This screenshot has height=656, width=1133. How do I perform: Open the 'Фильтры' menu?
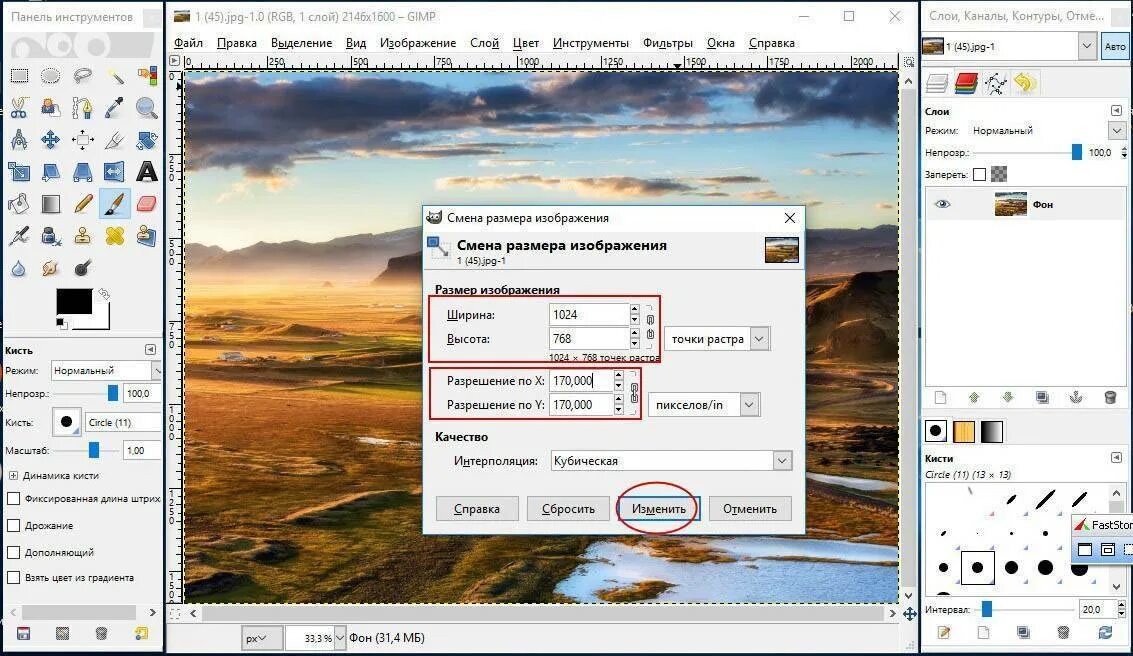click(x=668, y=43)
